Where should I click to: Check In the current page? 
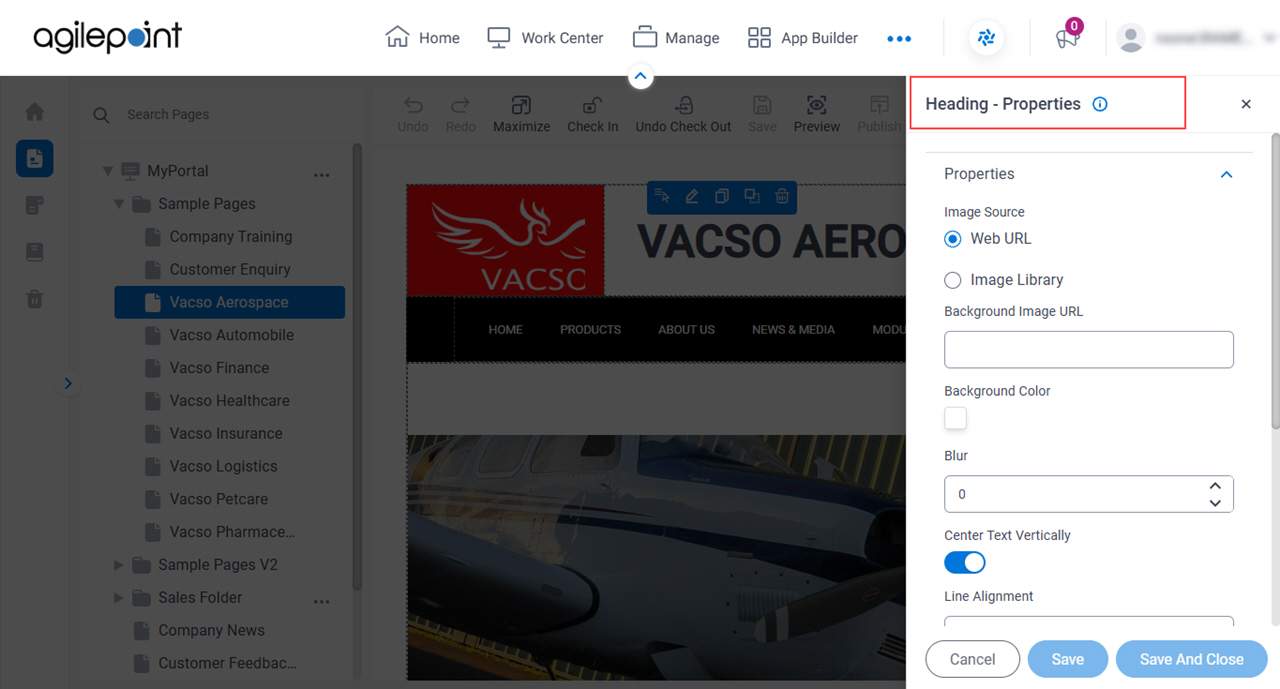592,105
